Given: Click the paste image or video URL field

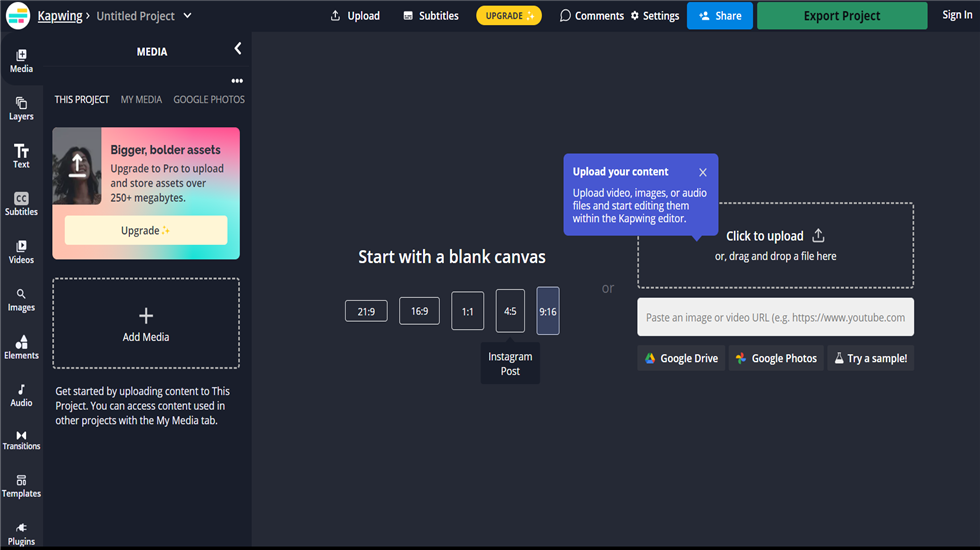Looking at the screenshot, I should coord(776,317).
